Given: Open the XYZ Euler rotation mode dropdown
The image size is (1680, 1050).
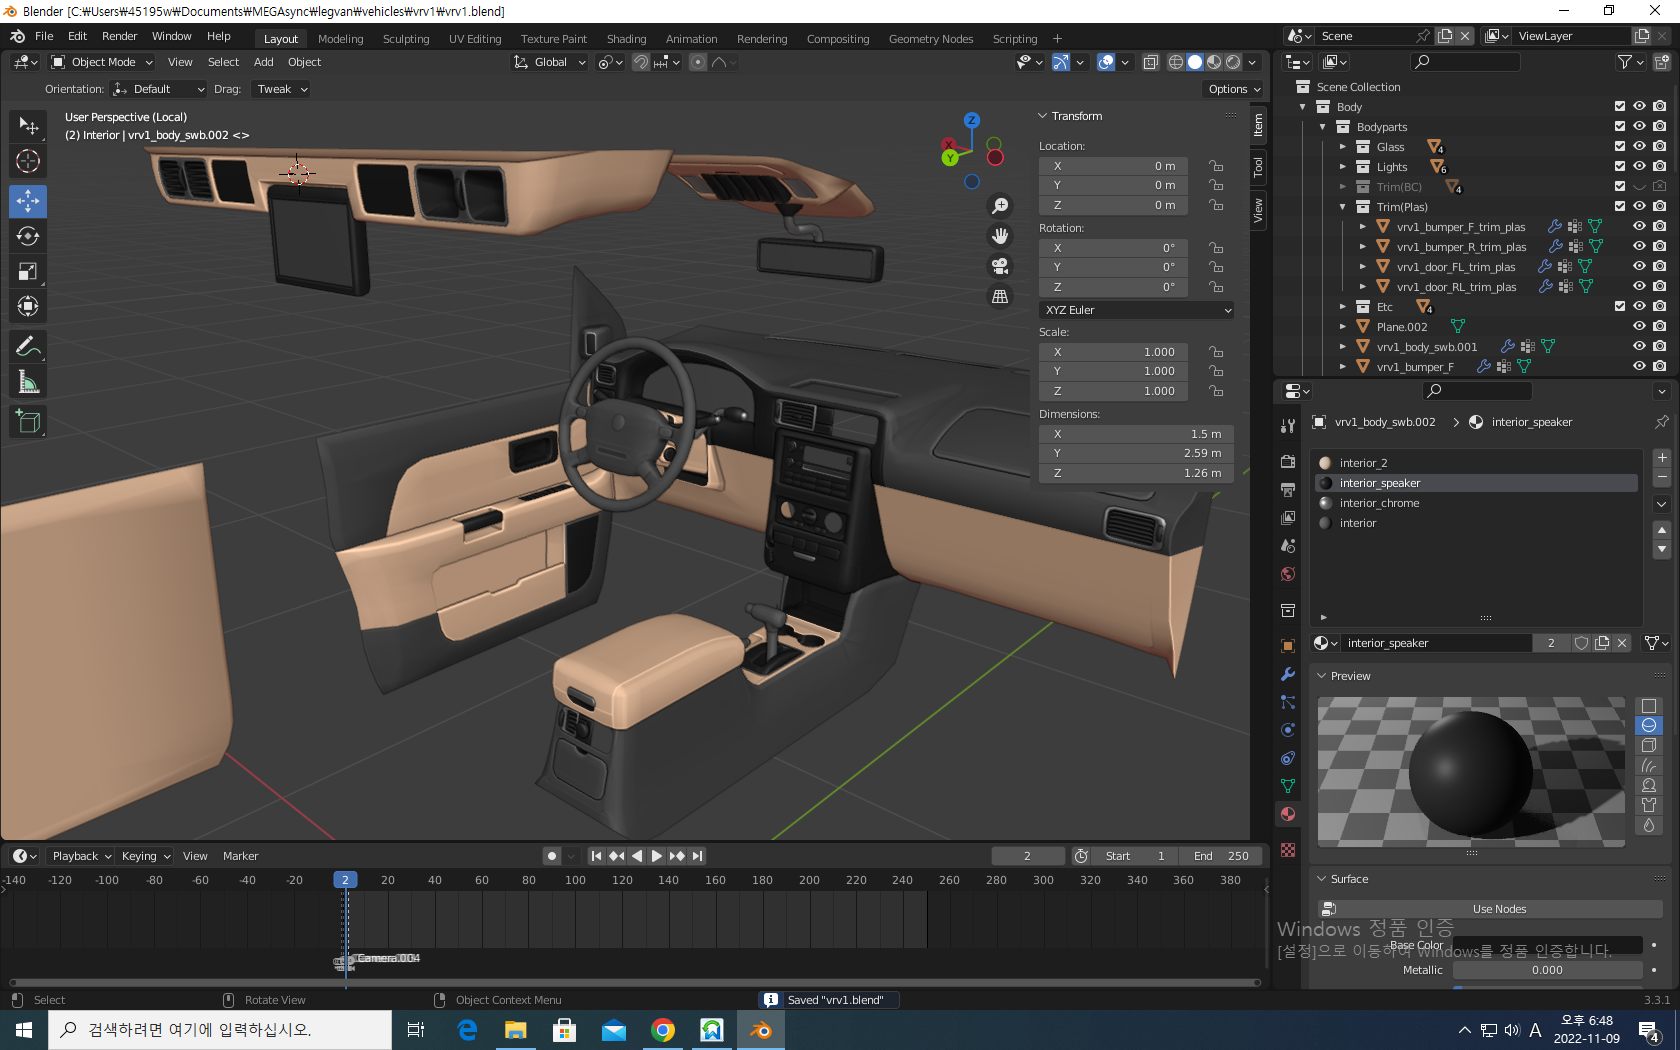Looking at the screenshot, I should 1136,310.
